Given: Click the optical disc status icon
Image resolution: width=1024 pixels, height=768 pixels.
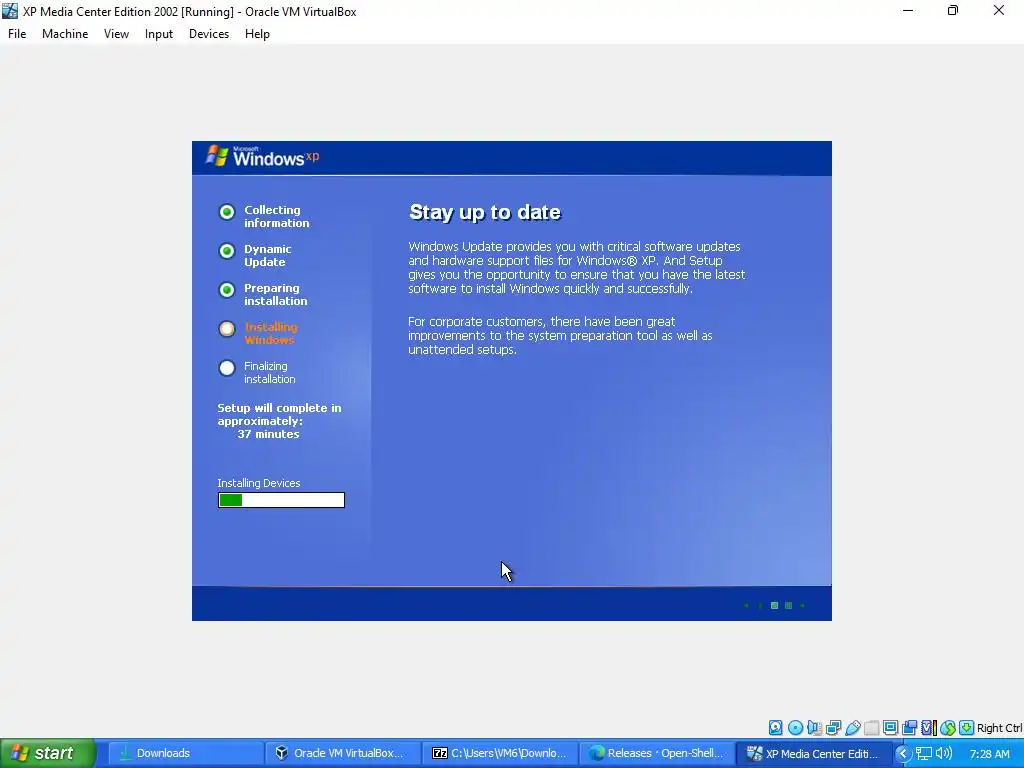Looking at the screenshot, I should [x=795, y=728].
